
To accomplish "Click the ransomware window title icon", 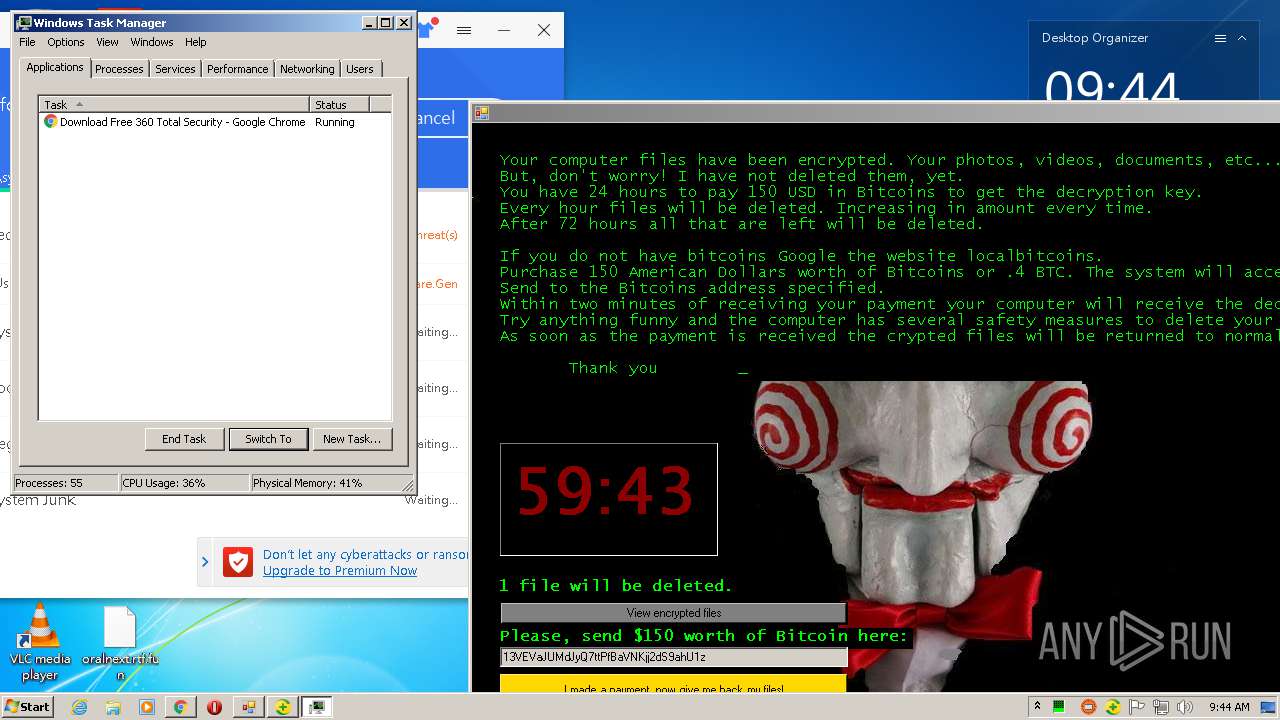I will pos(481,113).
